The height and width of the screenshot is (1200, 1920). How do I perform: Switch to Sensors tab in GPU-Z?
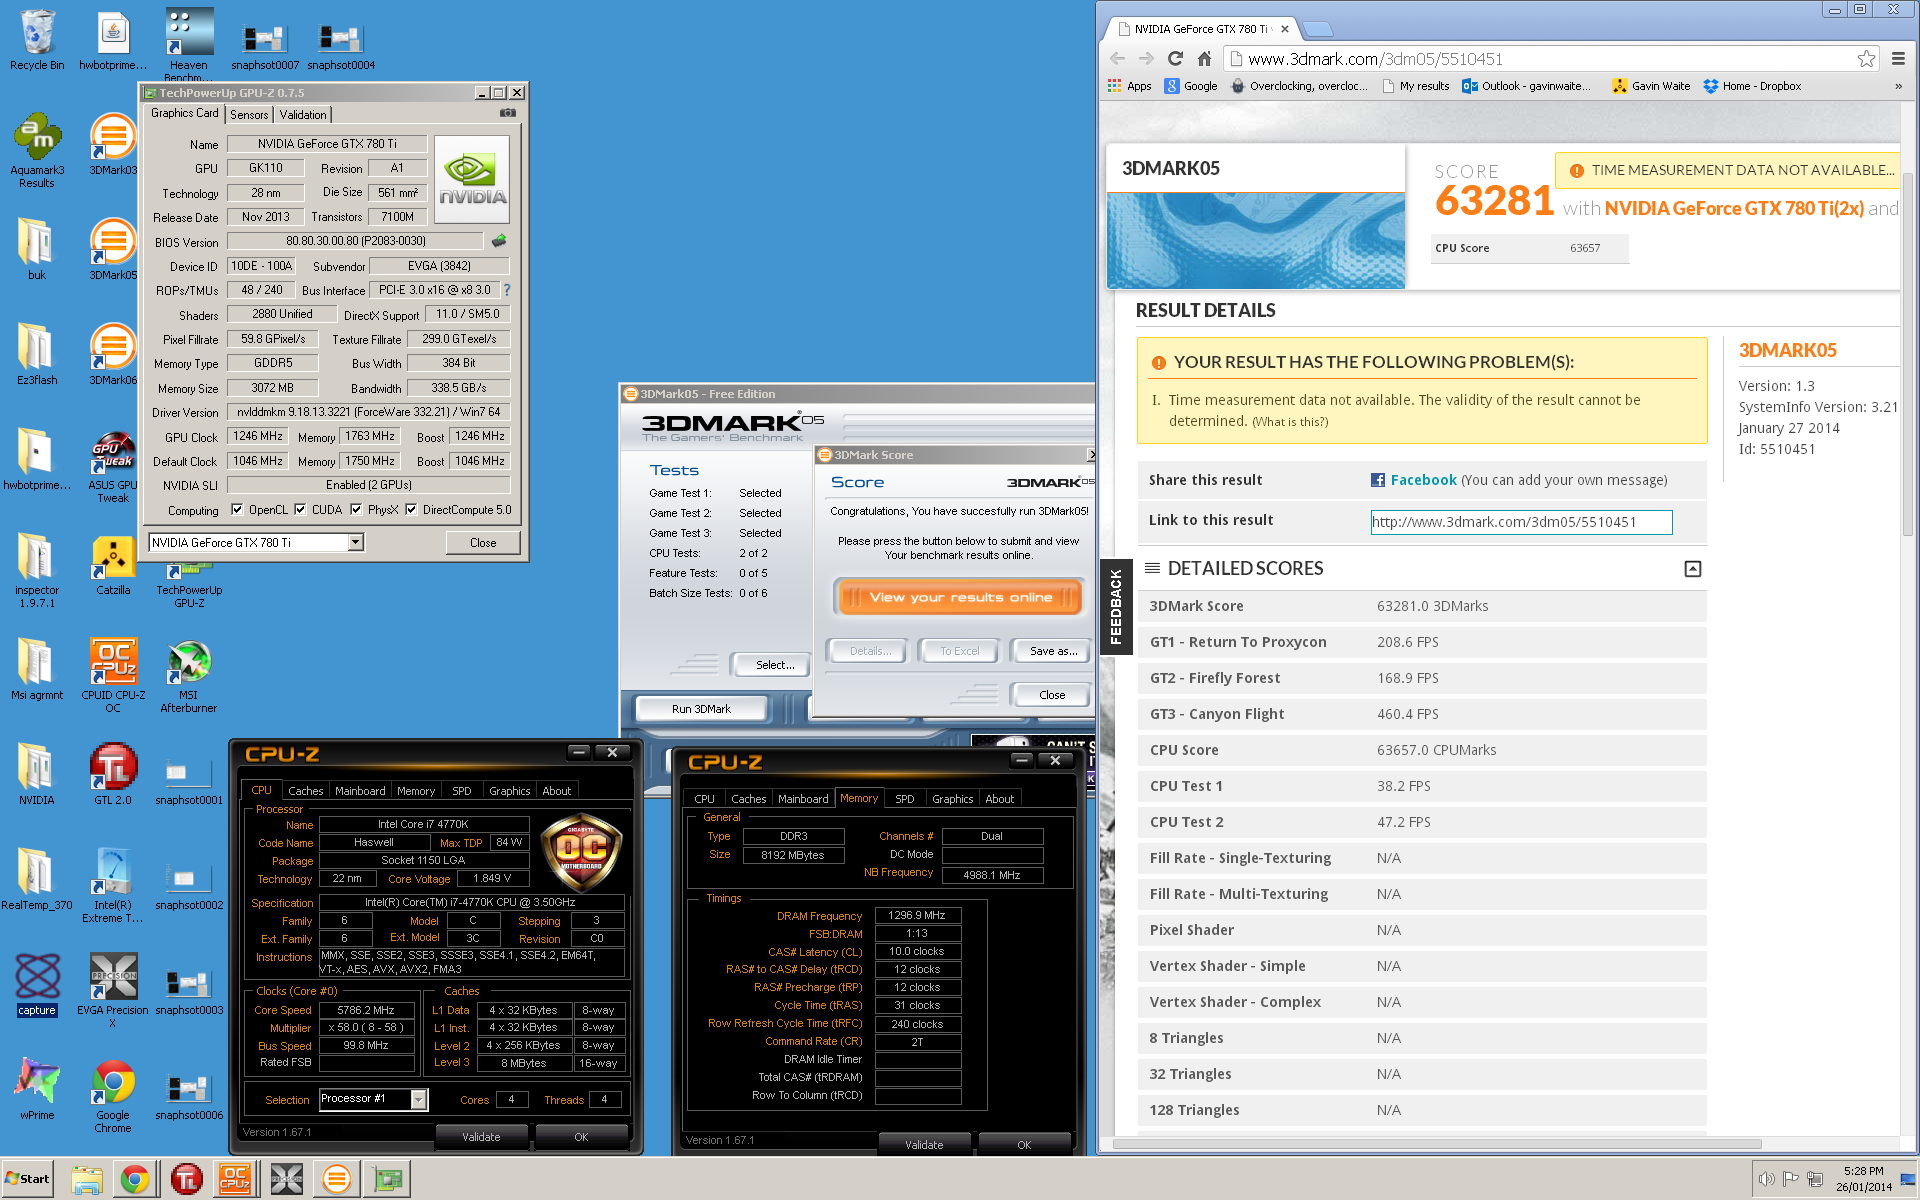coord(249,115)
